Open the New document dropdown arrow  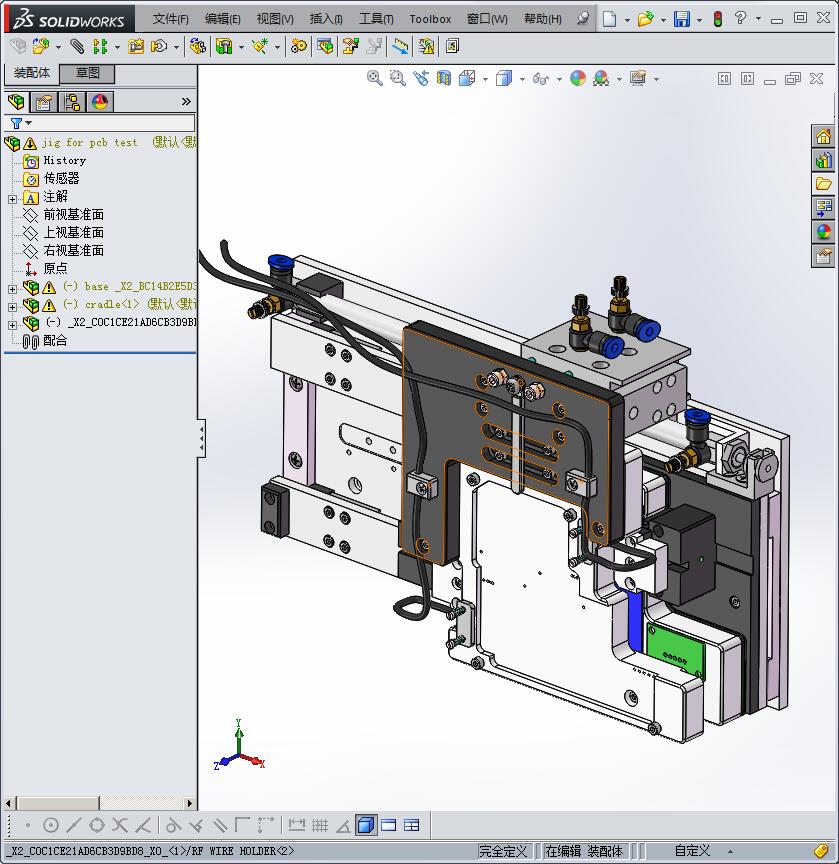(x=627, y=20)
